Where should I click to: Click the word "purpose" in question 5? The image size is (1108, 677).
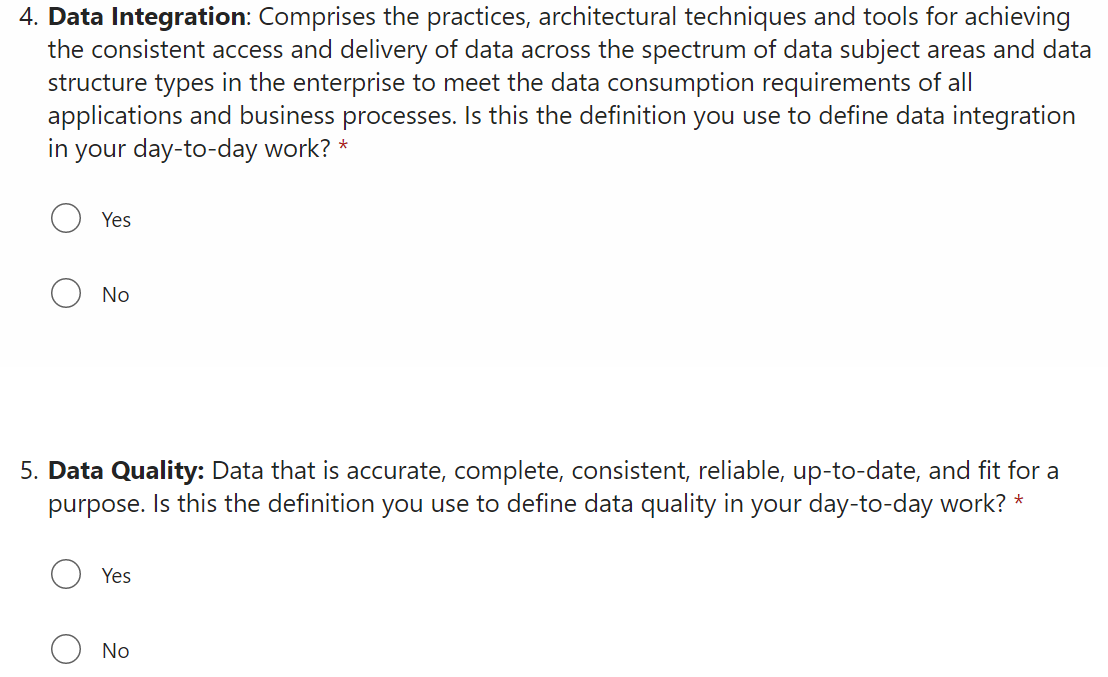click(x=96, y=504)
